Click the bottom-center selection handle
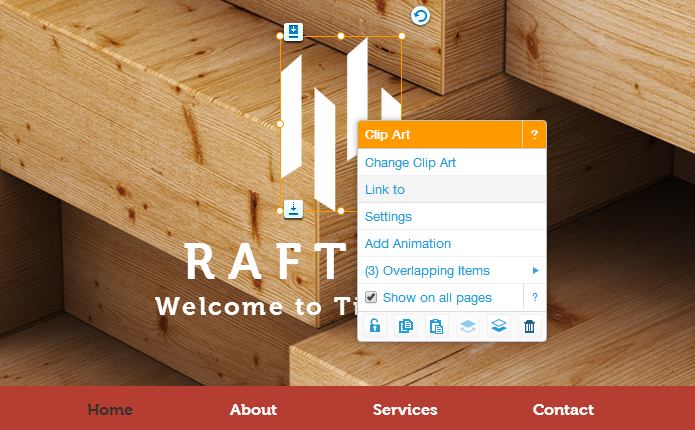Image resolution: width=695 pixels, height=430 pixels. (x=341, y=211)
